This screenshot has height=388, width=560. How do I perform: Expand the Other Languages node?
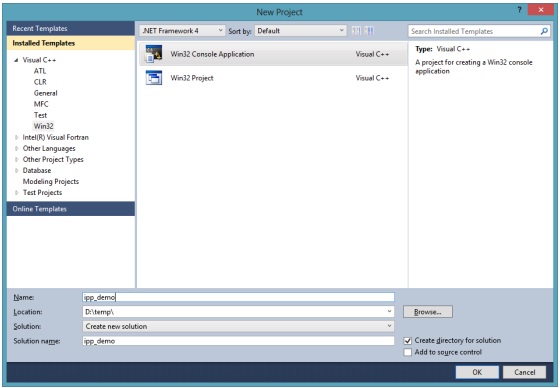(16, 148)
